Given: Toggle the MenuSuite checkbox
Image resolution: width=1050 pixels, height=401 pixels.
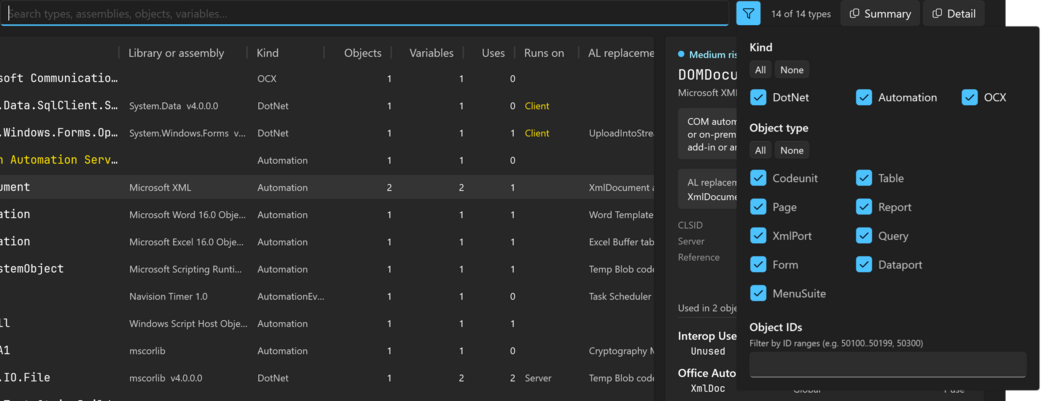Looking at the screenshot, I should coord(758,293).
